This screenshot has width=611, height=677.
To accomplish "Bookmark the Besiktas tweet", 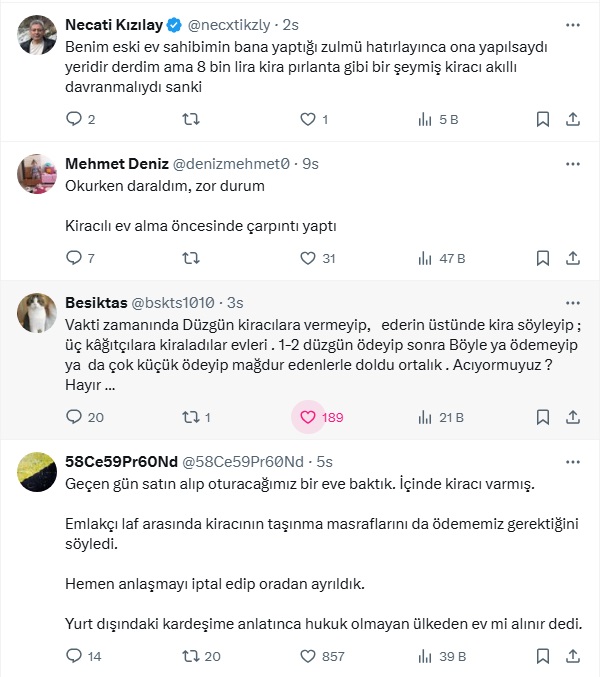I will pyautogui.click(x=543, y=417).
